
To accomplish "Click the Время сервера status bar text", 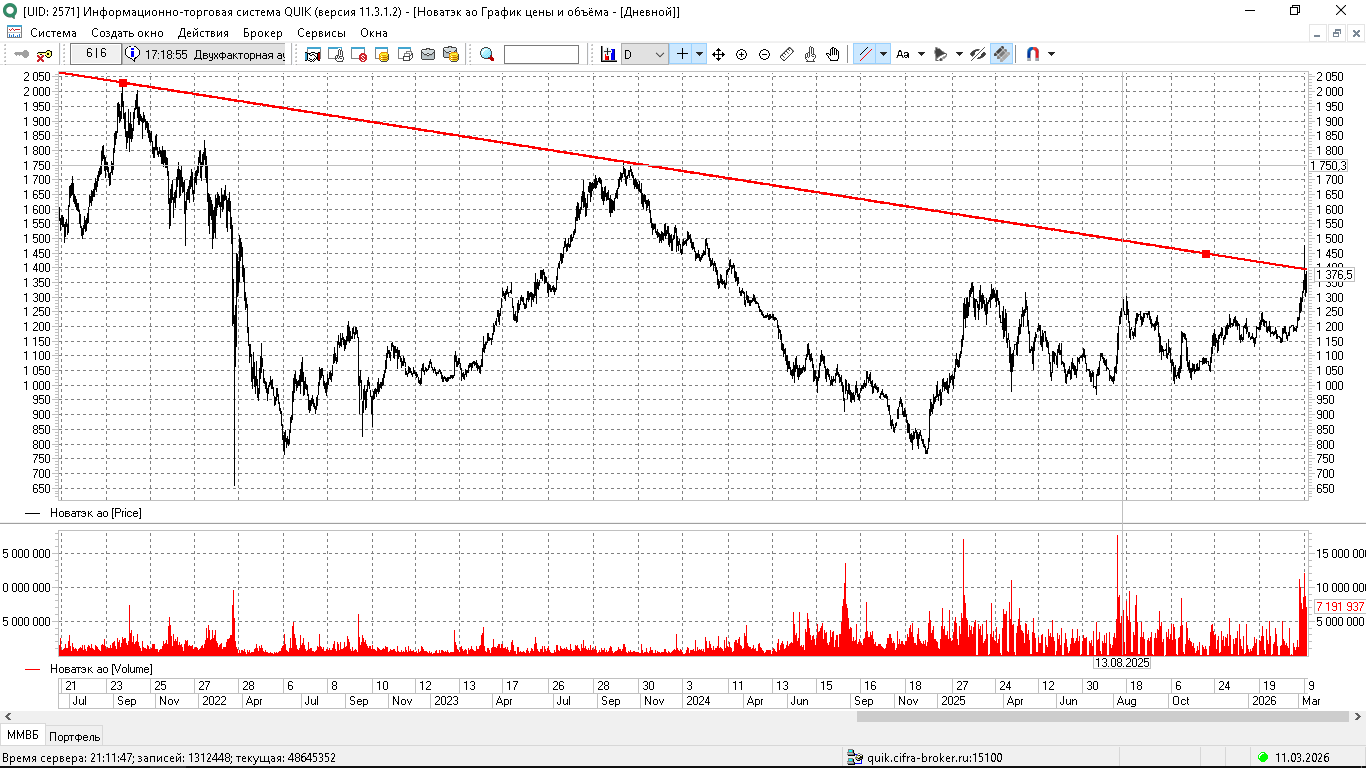I will [x=169, y=758].
